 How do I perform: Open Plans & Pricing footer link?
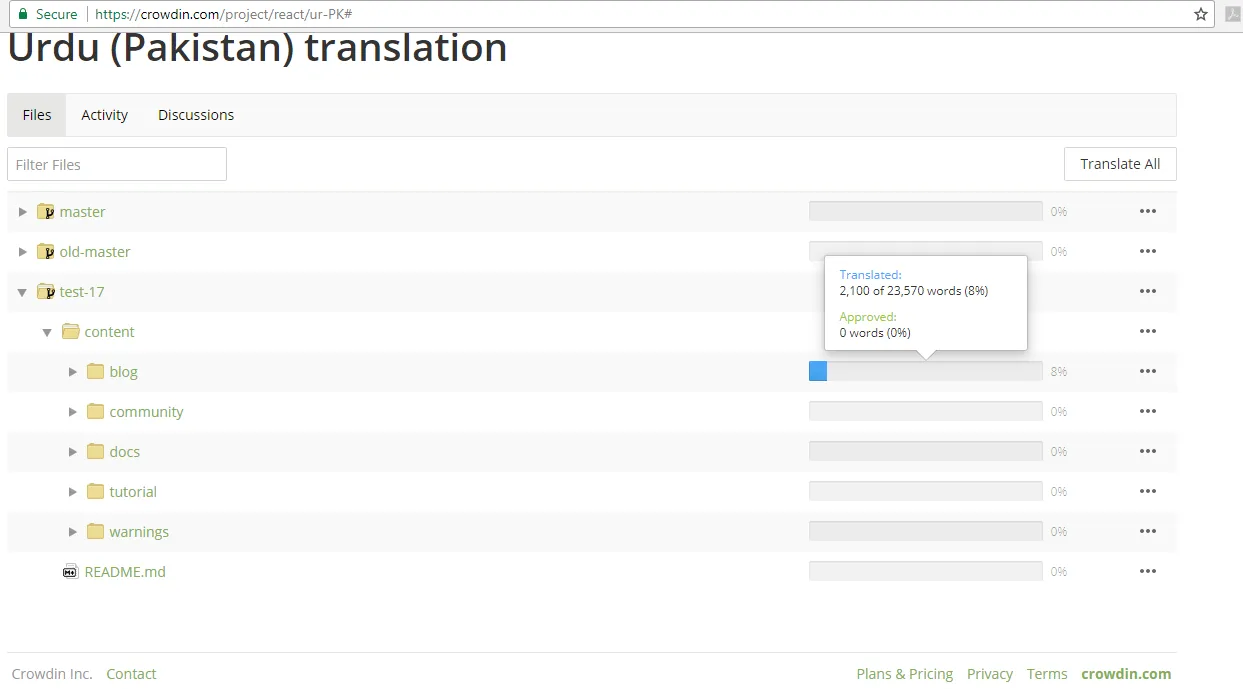(905, 674)
